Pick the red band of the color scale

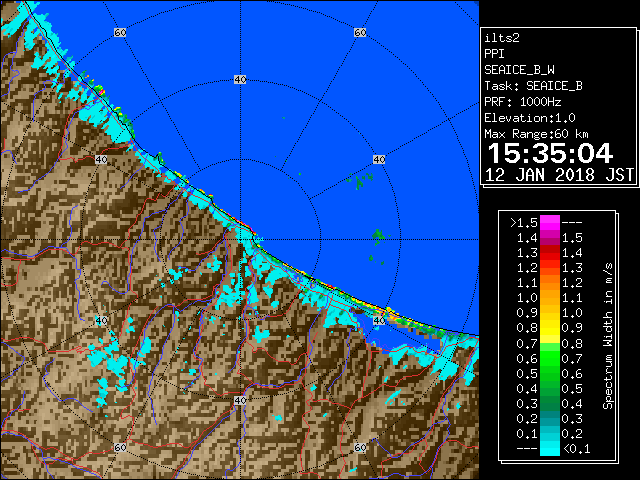[550, 253]
